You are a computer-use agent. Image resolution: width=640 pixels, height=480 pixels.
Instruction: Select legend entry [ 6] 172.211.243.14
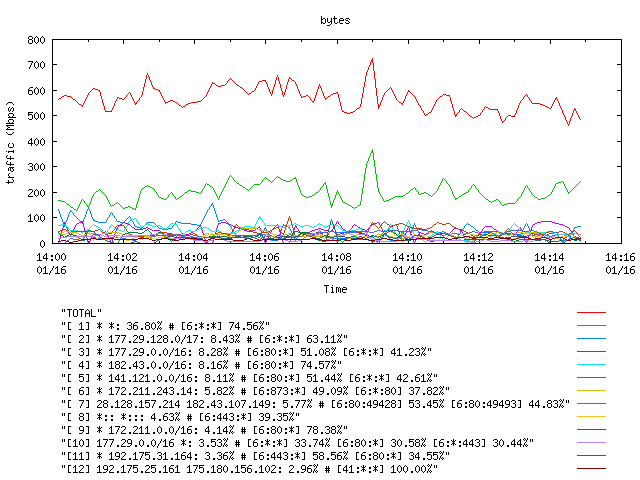(255, 391)
